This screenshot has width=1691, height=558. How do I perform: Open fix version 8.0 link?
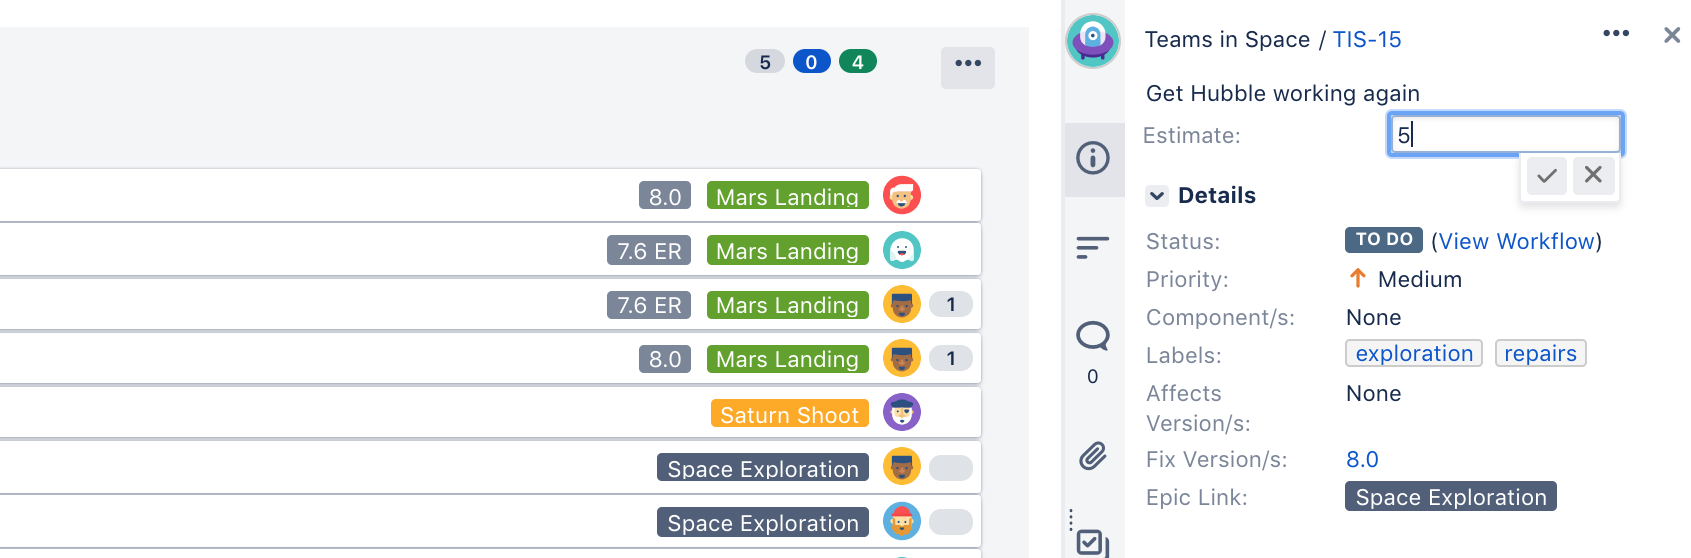1362,460
